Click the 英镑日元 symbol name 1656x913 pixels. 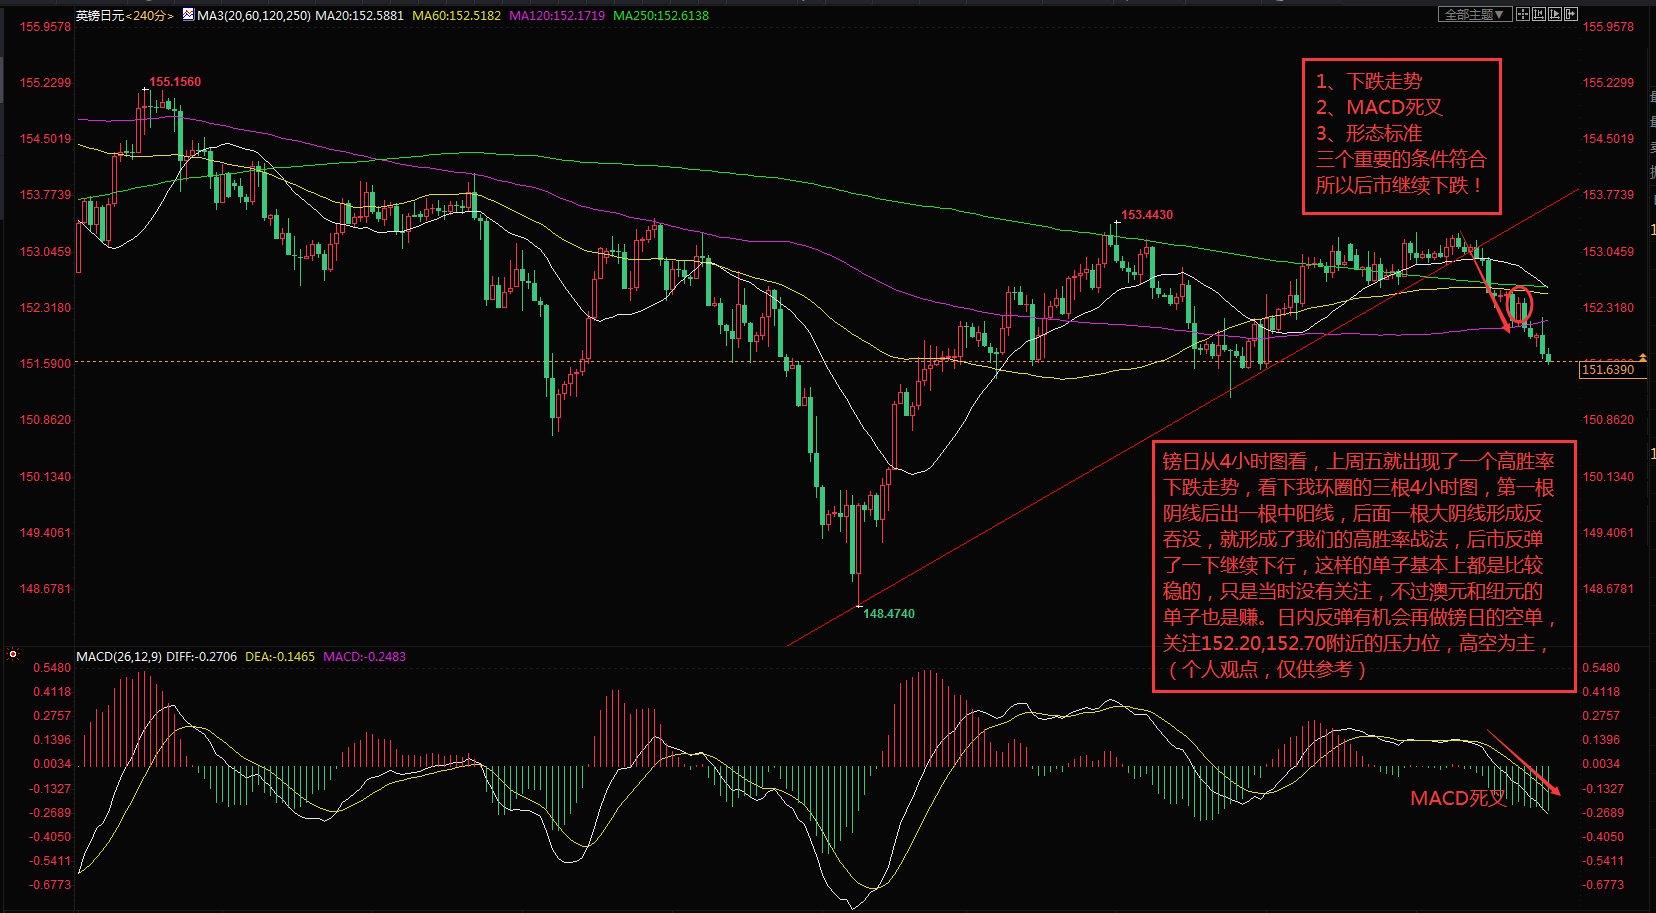(100, 16)
